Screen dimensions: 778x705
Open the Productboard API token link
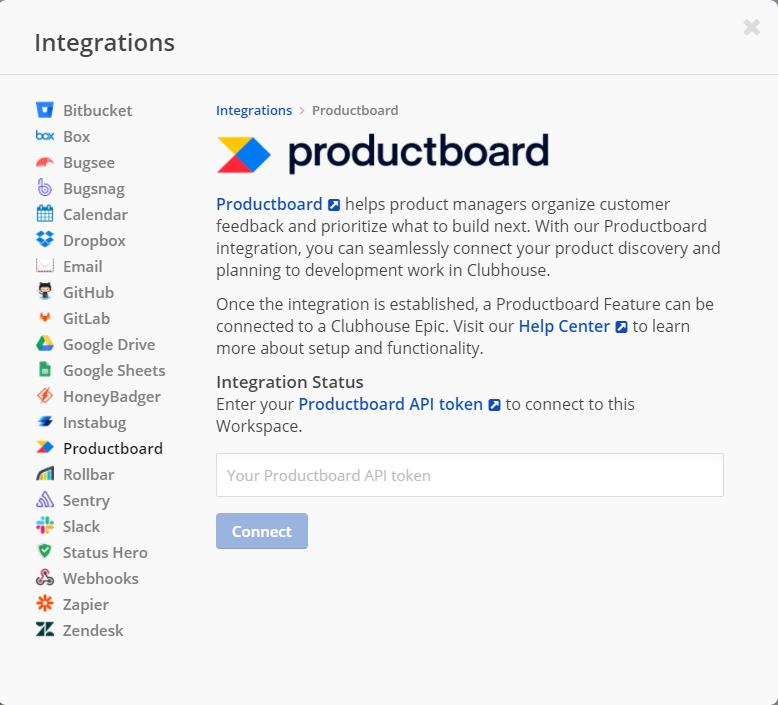tap(390, 404)
